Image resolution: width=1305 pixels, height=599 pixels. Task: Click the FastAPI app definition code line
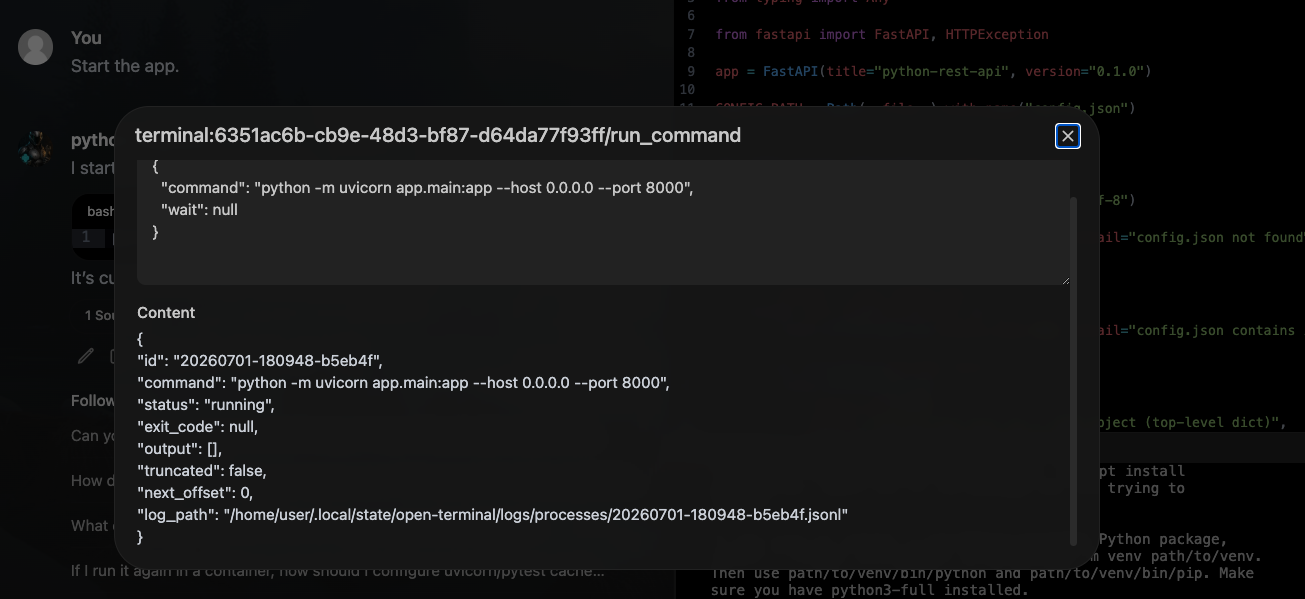click(933, 71)
